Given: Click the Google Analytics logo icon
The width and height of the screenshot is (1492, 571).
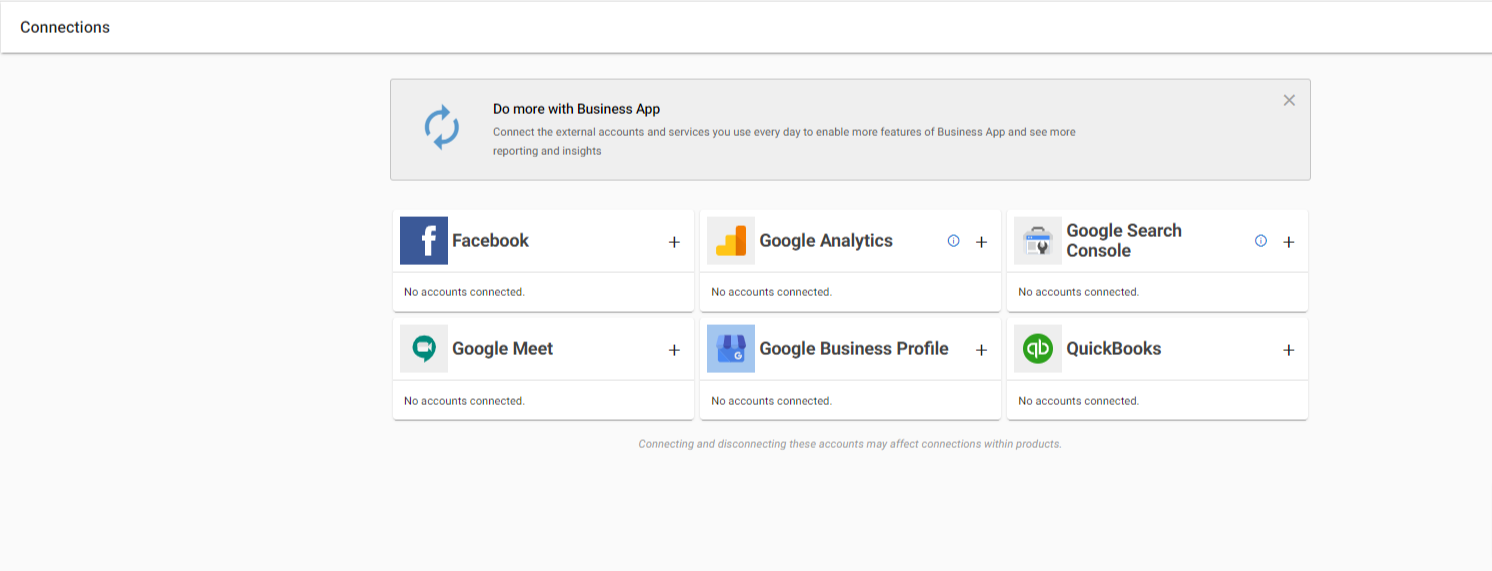Looking at the screenshot, I should coord(731,241).
